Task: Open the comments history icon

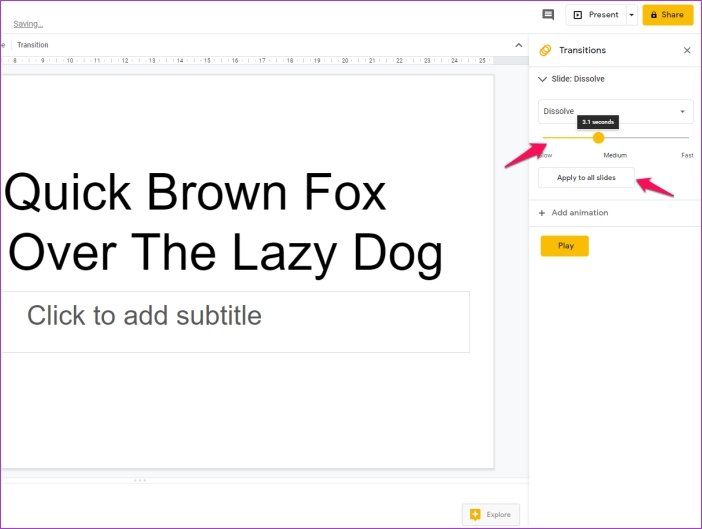Action: (x=548, y=15)
